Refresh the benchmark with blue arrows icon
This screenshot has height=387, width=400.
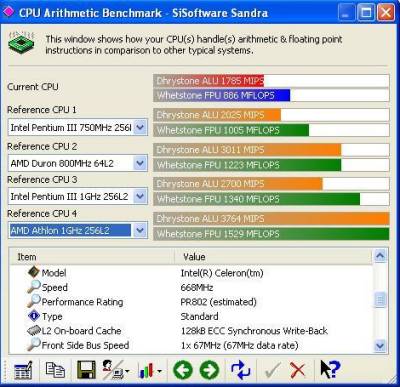click(240, 370)
